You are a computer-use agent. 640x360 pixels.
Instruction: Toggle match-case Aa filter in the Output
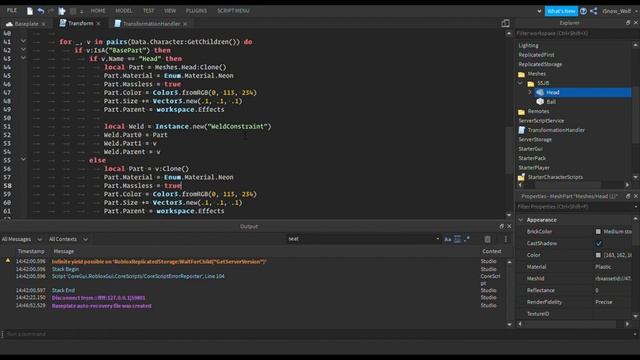pos(448,239)
